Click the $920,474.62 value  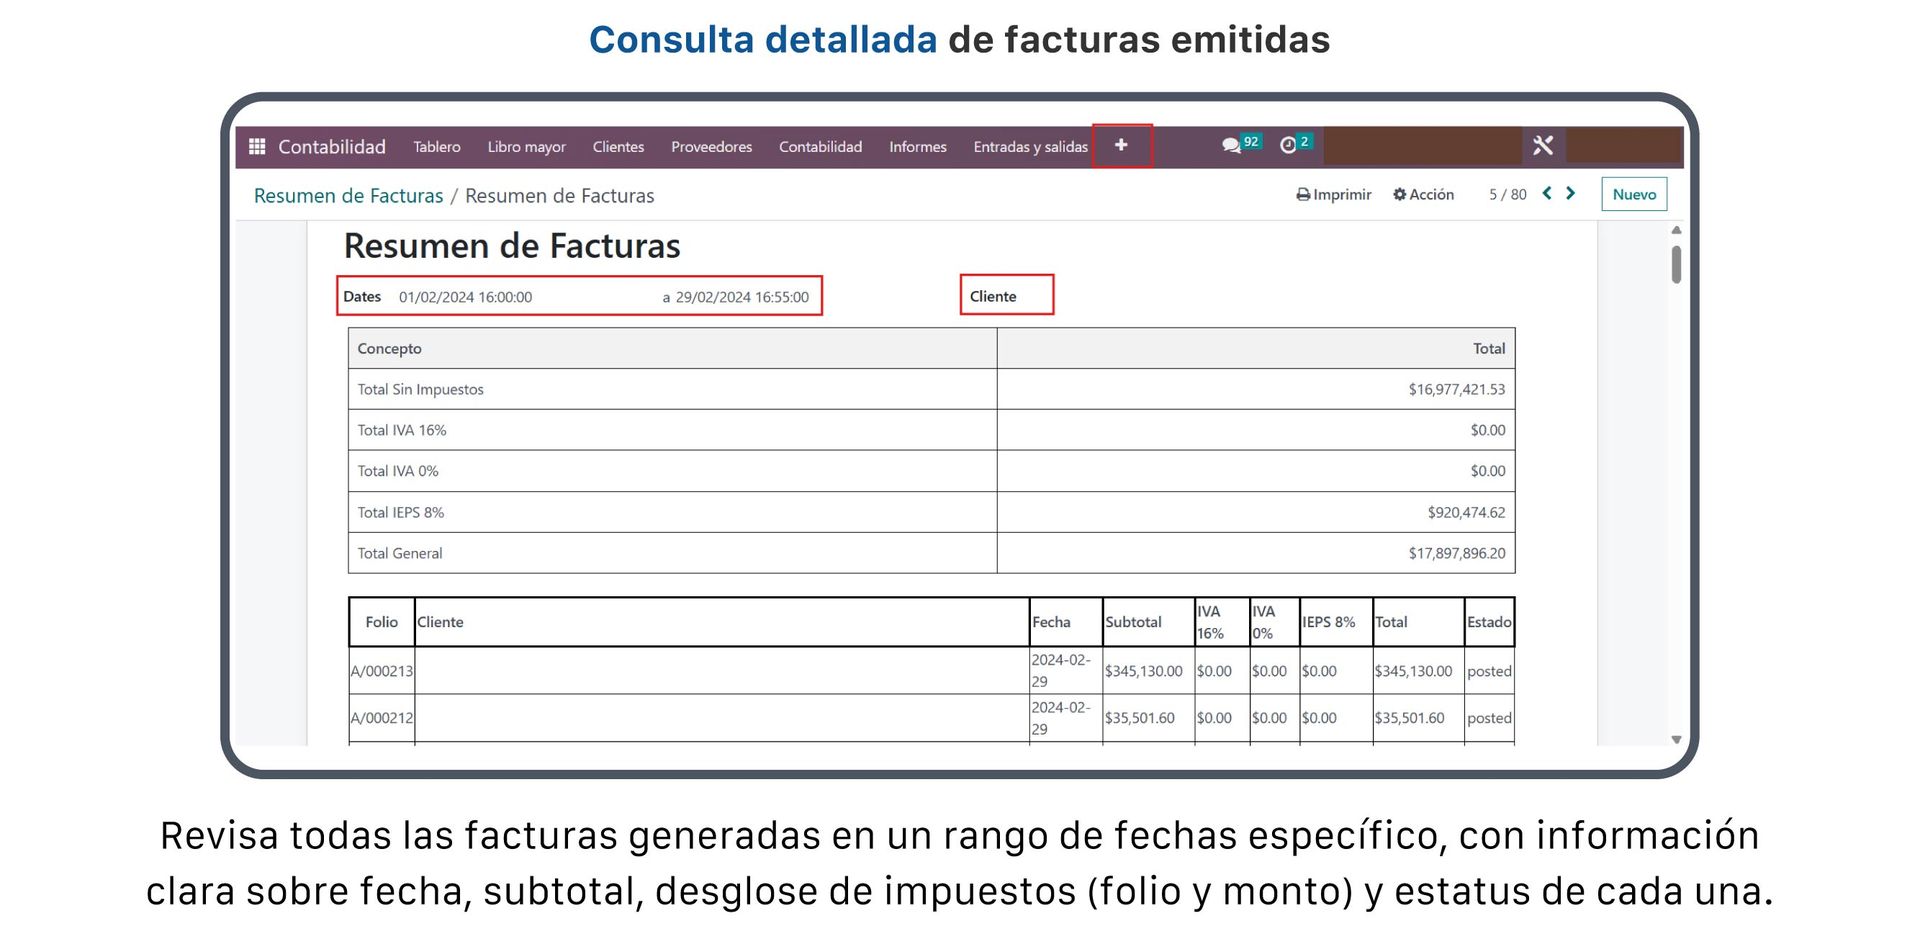pos(1466,512)
